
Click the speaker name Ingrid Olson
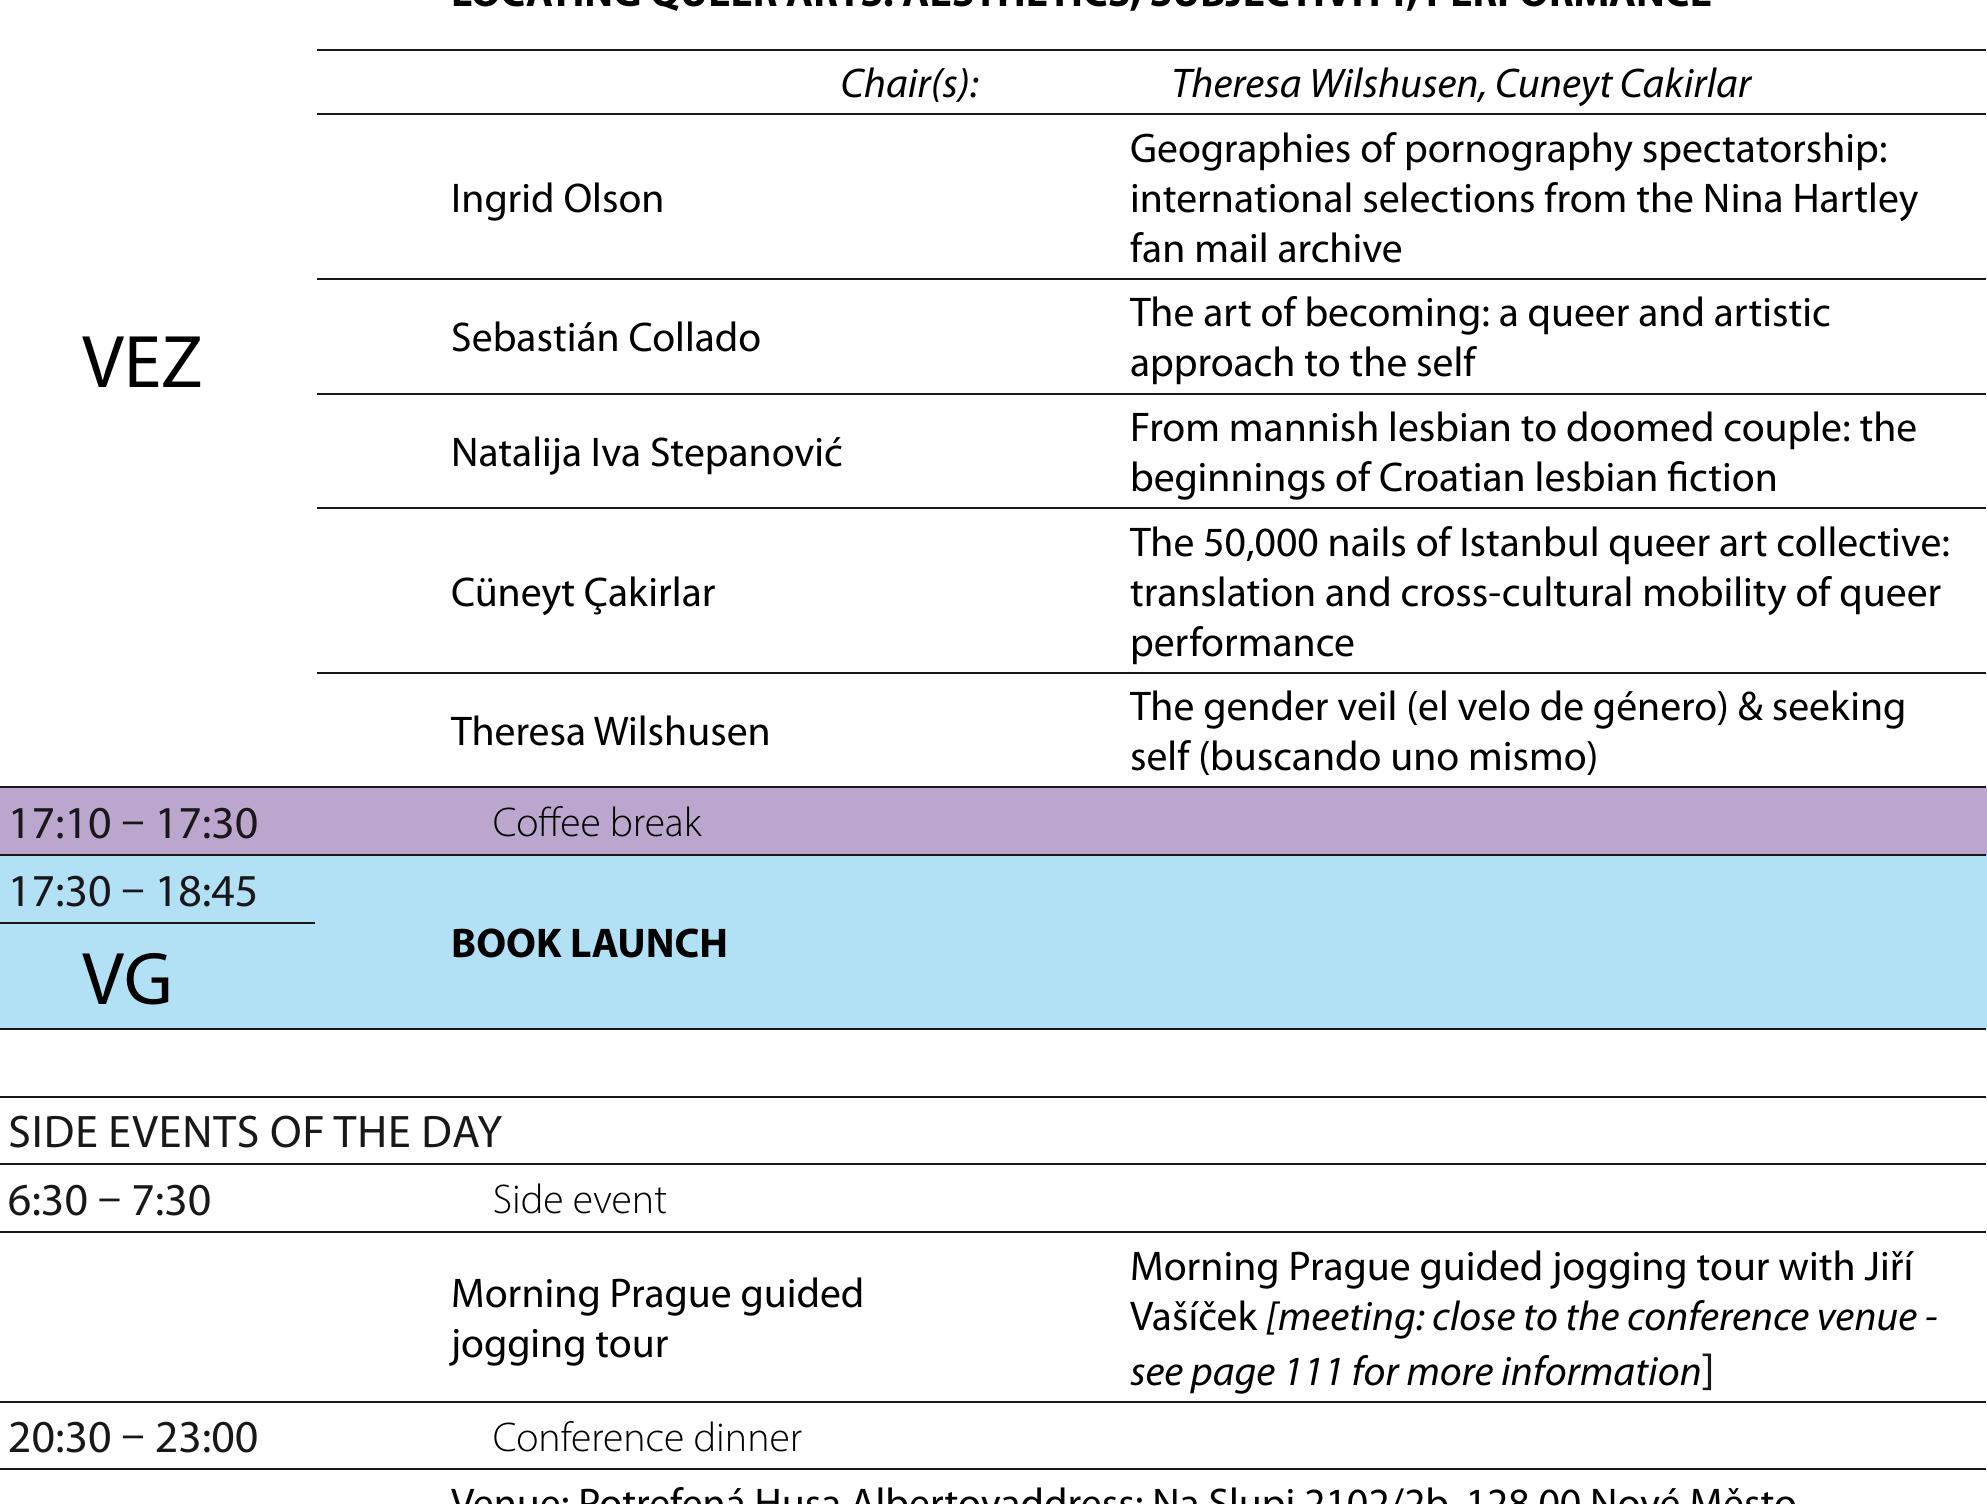pos(557,199)
